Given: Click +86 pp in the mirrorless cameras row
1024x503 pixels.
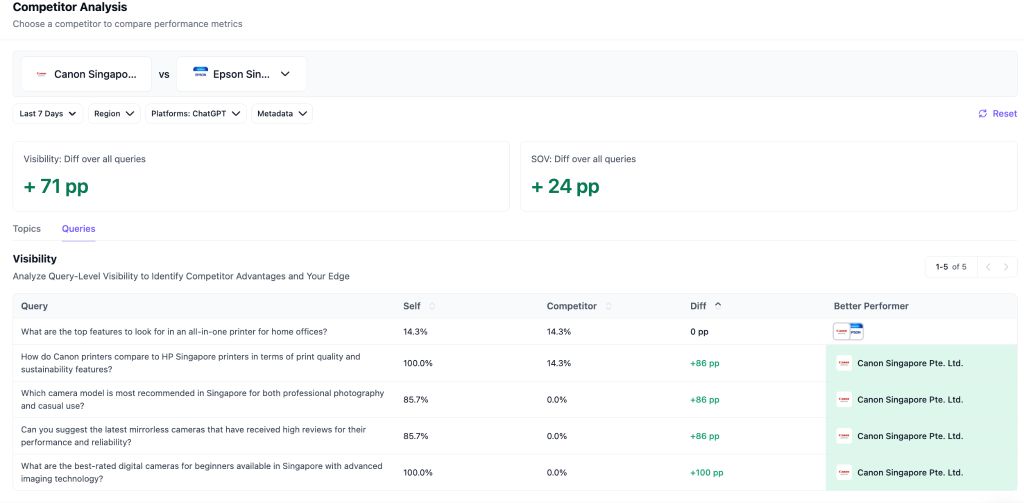Looking at the screenshot, I should [705, 436].
